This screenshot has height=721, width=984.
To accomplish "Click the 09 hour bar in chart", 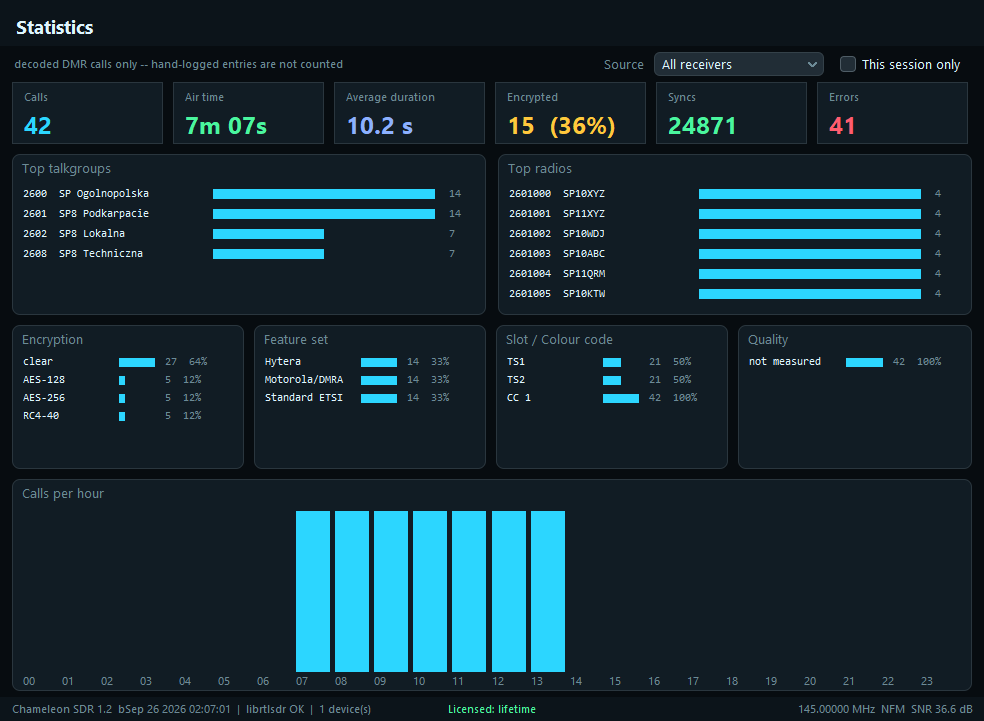I will (391, 591).
